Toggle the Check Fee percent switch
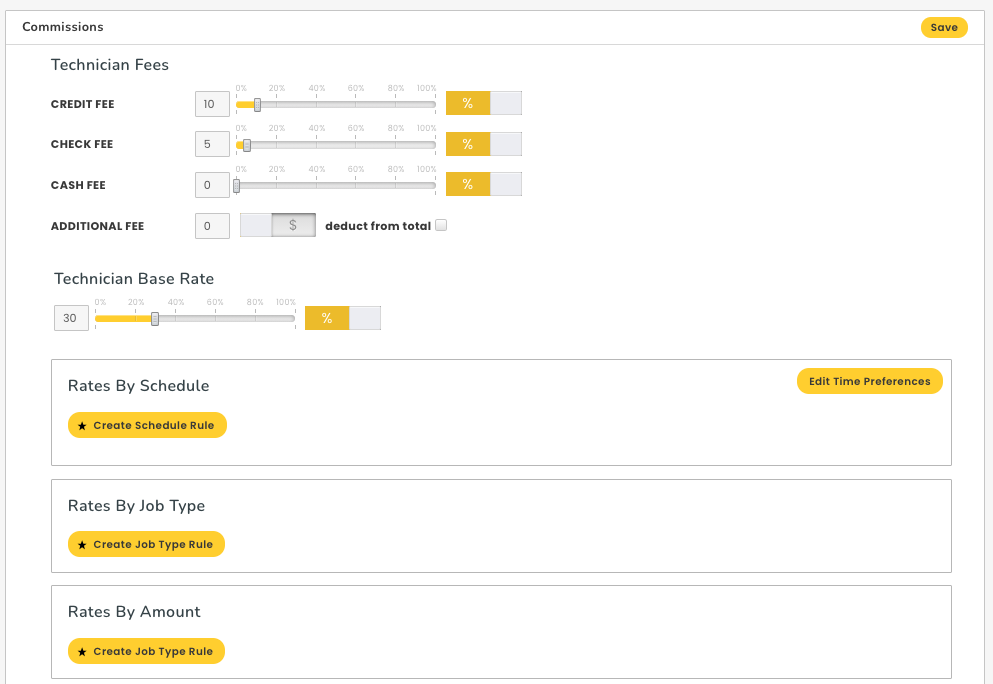Screen dimensions: 993x684 [x=483, y=144]
